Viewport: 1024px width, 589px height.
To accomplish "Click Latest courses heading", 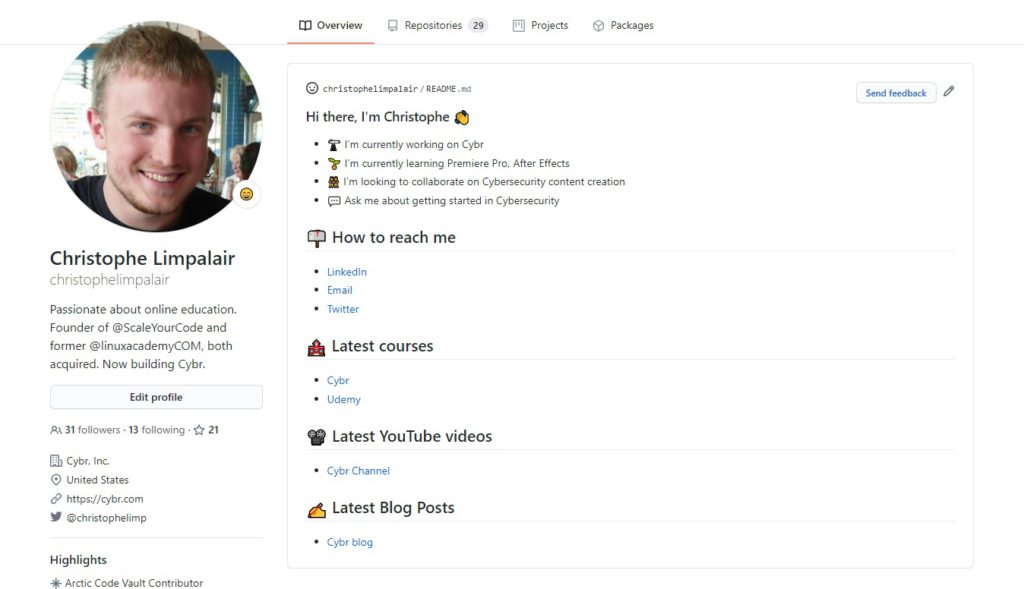I will tap(382, 345).
